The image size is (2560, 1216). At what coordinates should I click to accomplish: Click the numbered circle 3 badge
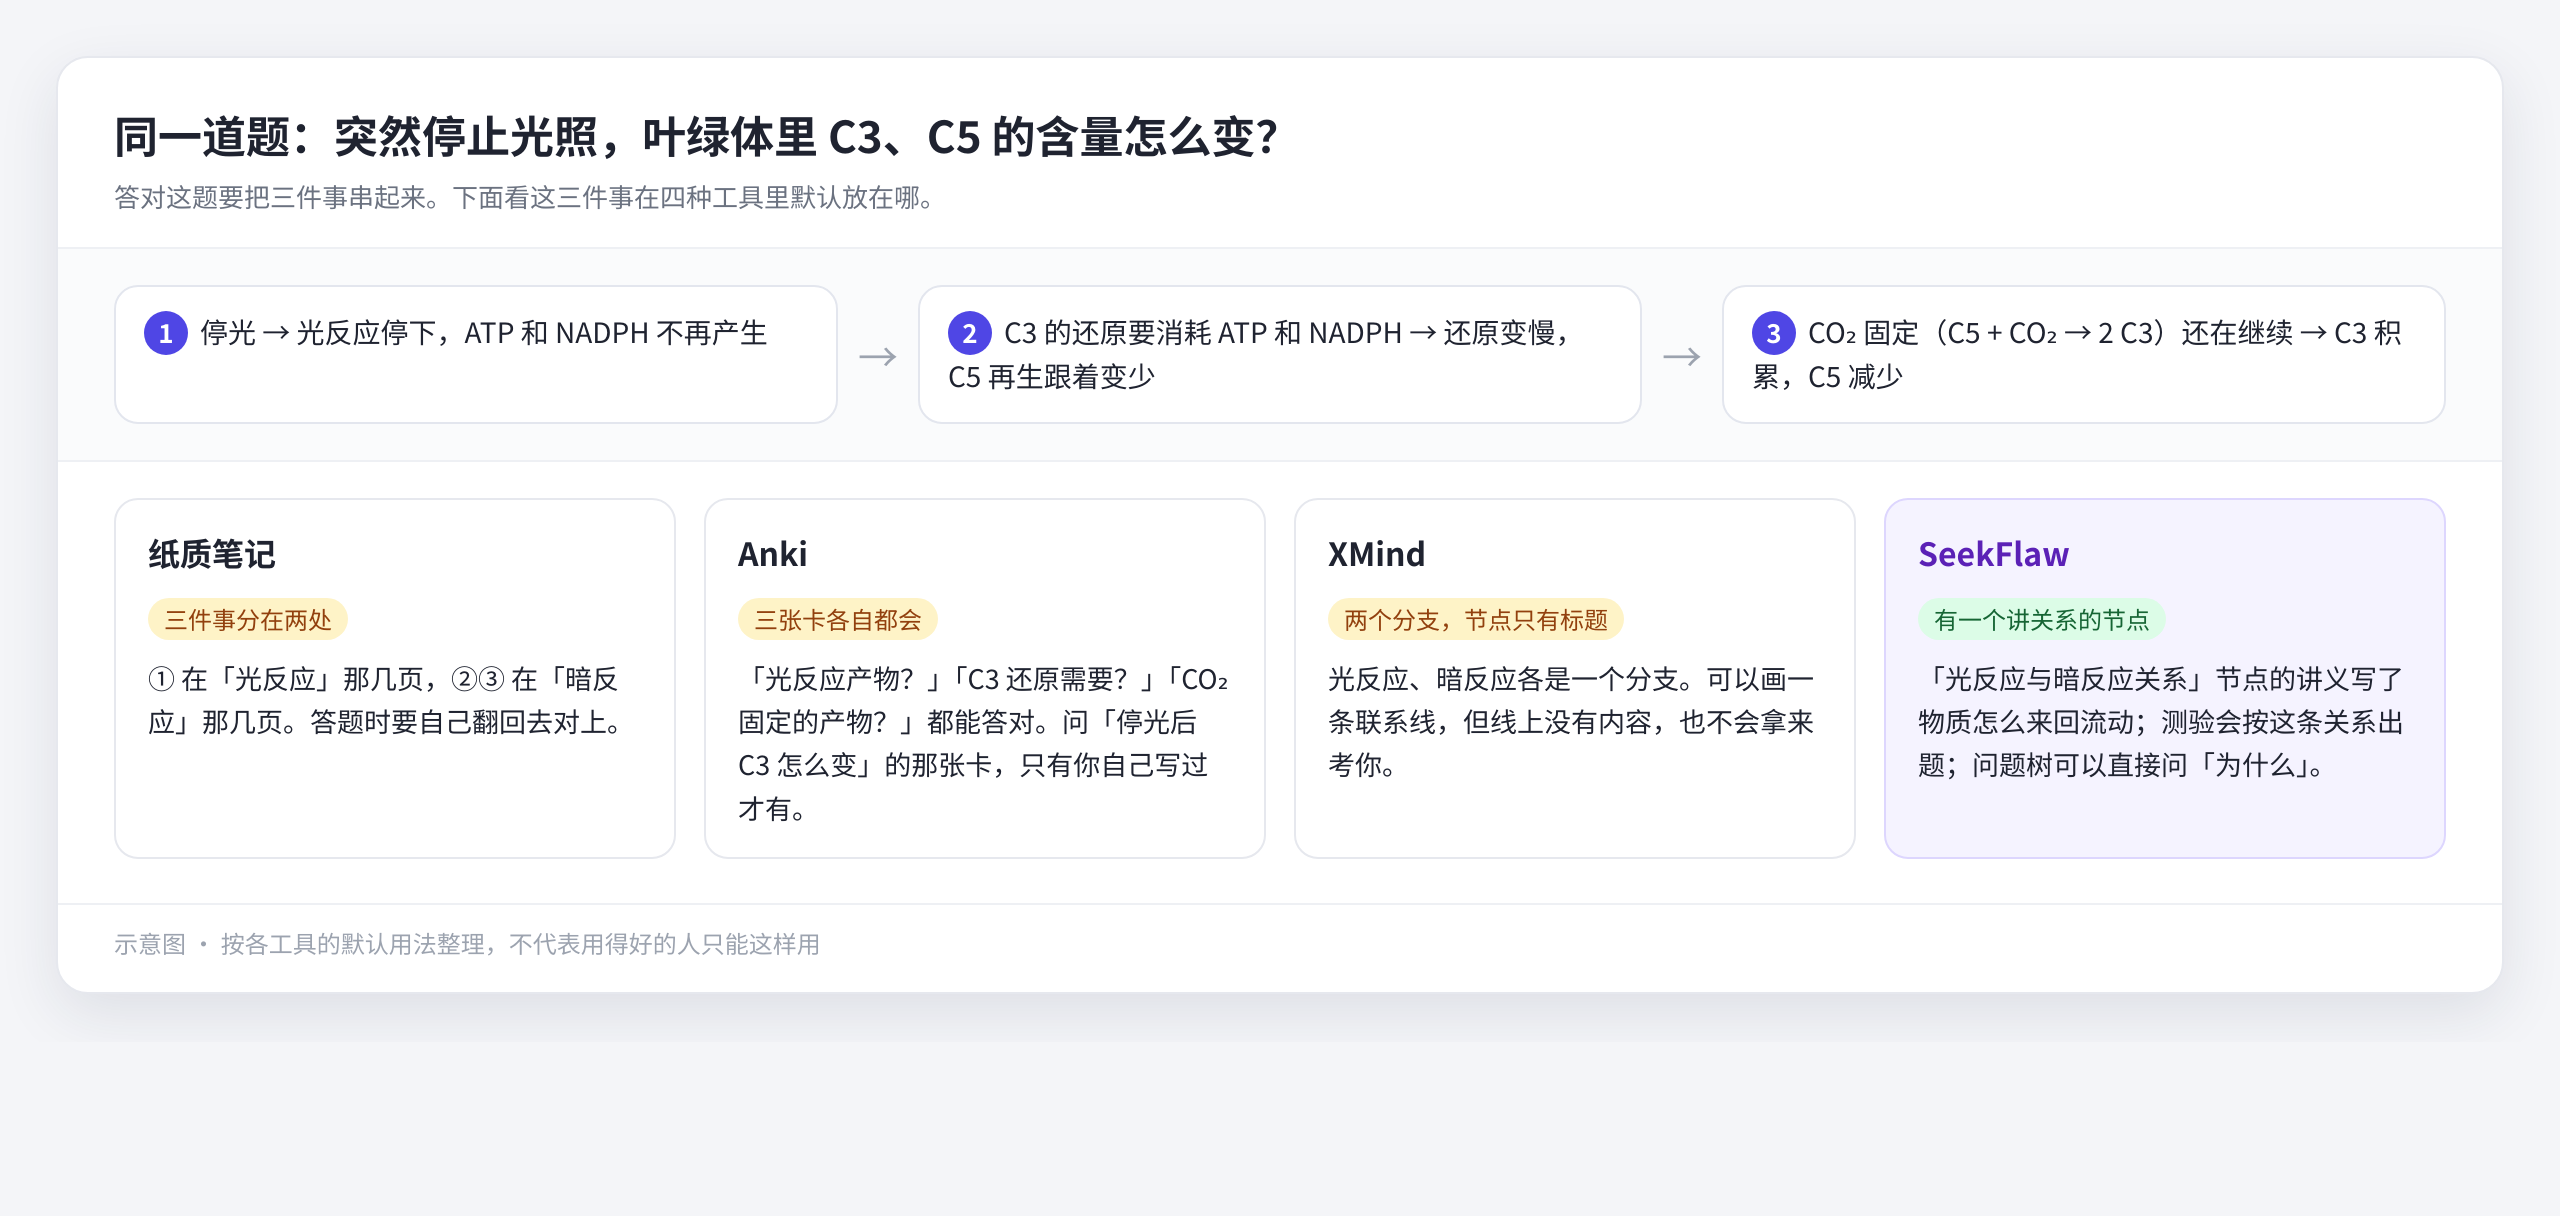tap(1773, 333)
